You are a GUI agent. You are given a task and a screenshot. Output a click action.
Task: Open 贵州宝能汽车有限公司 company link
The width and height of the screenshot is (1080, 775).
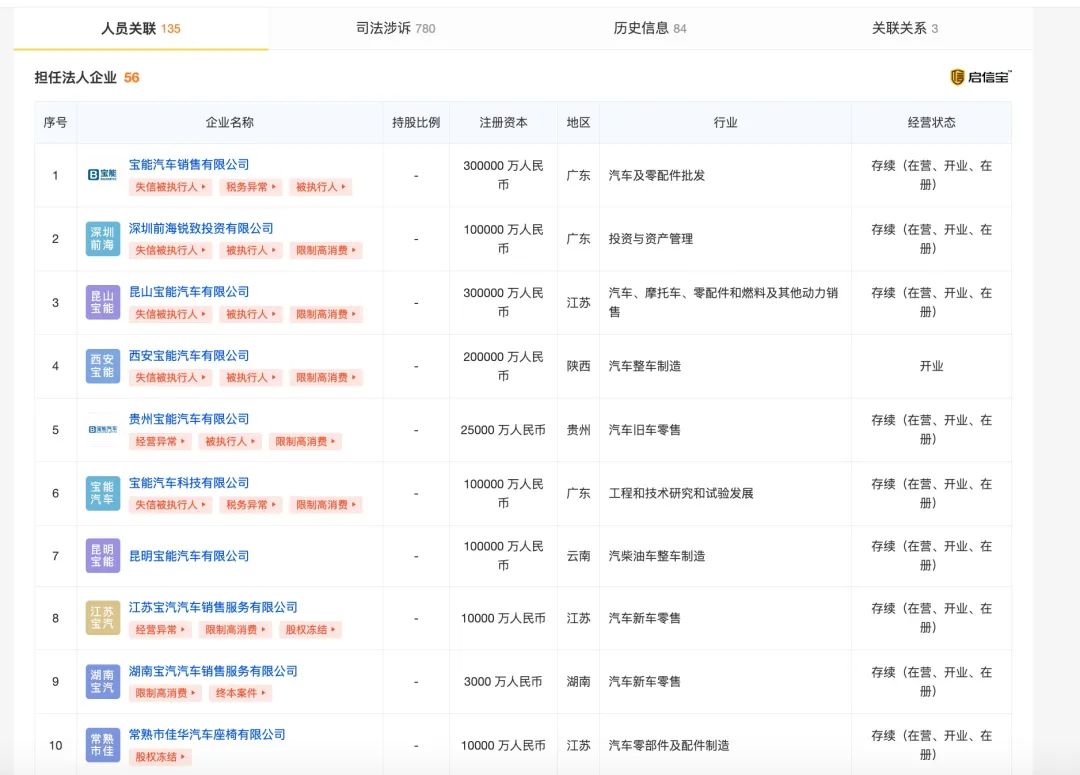[x=189, y=419]
